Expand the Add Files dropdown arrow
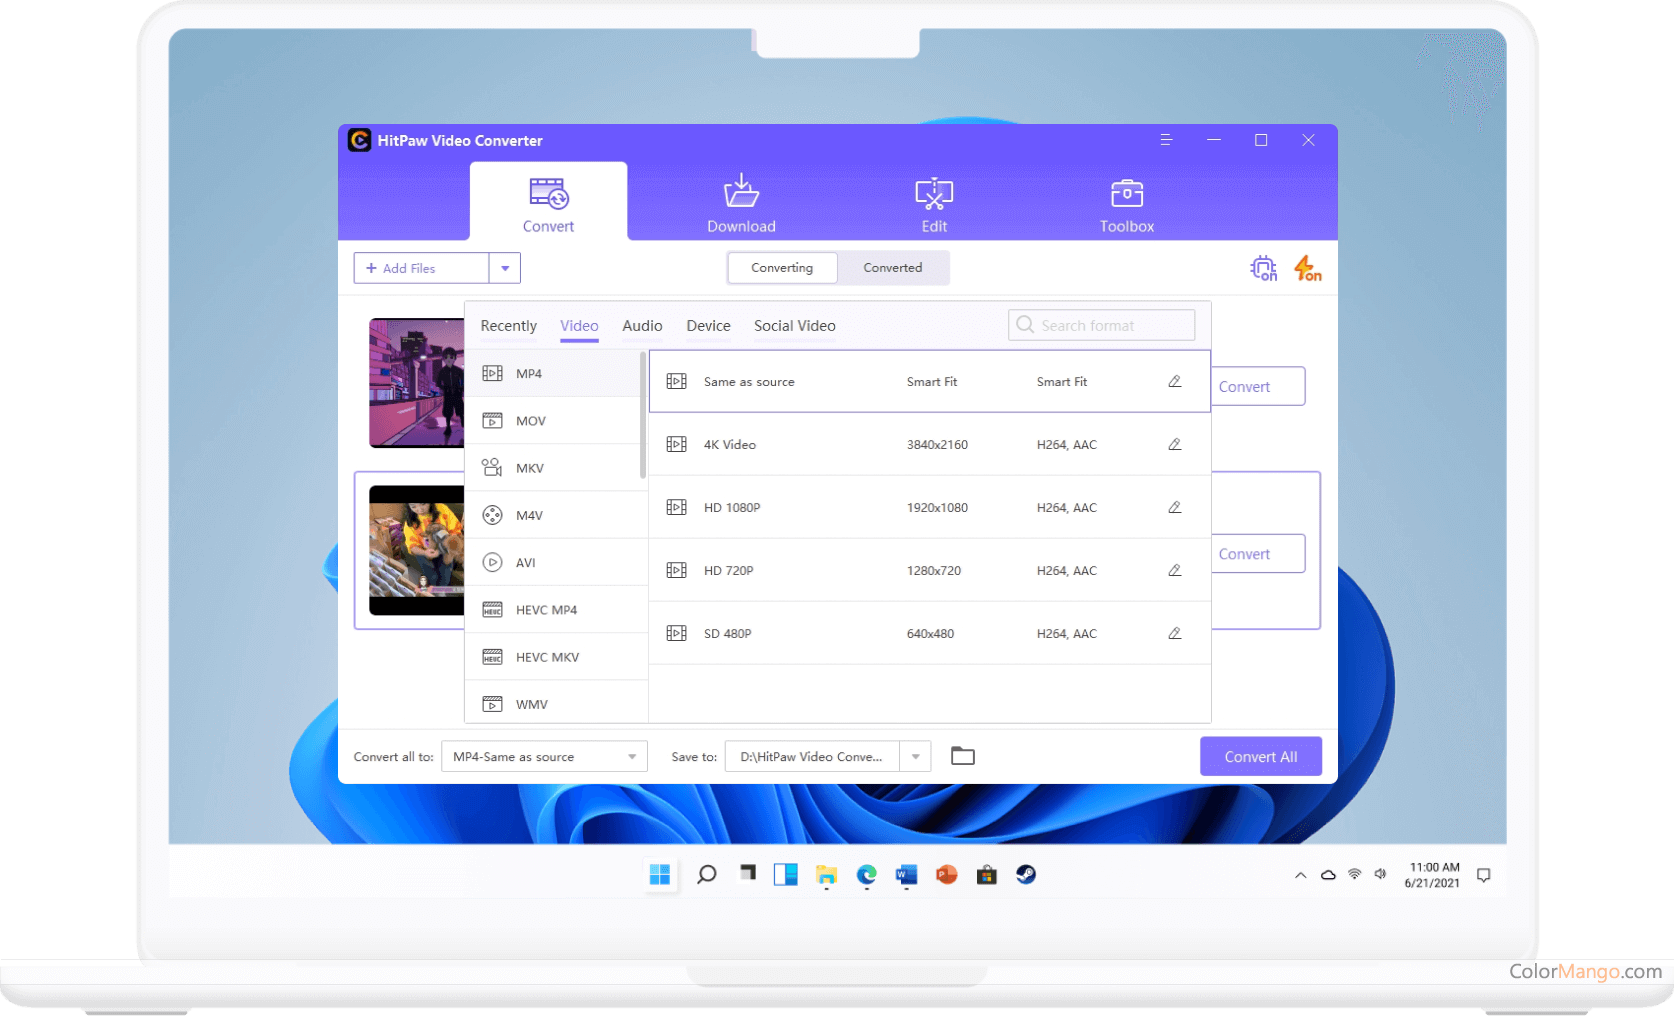 click(505, 268)
